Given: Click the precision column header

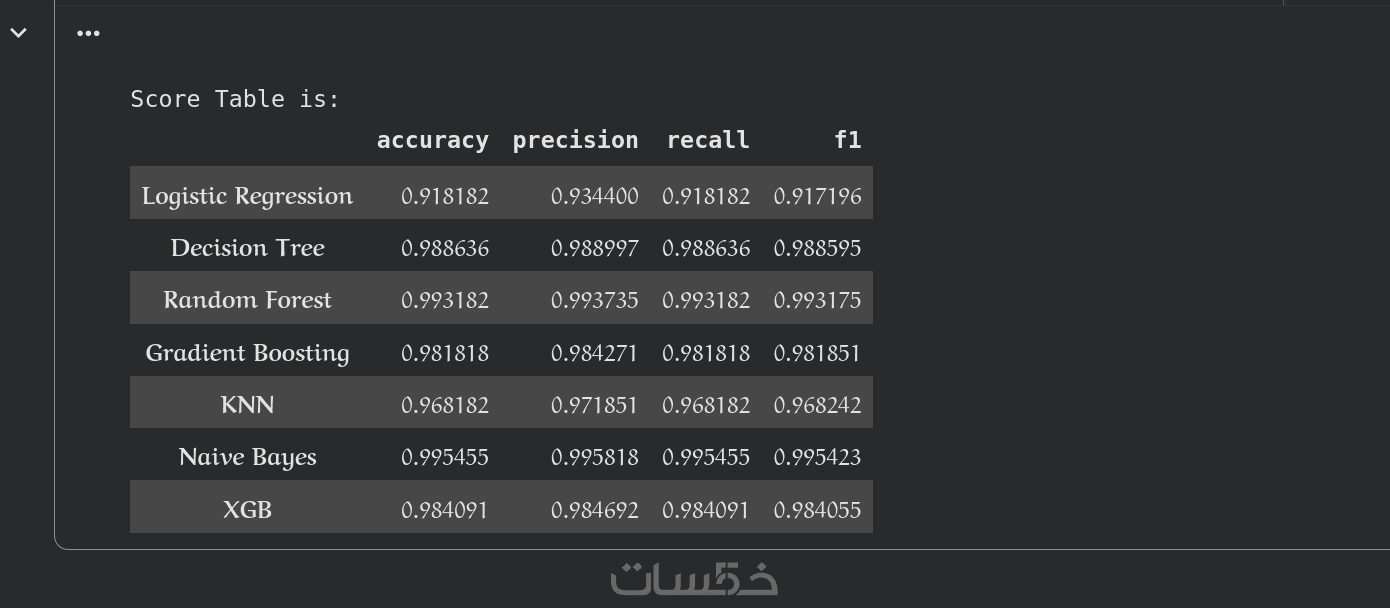Looking at the screenshot, I should (575, 140).
